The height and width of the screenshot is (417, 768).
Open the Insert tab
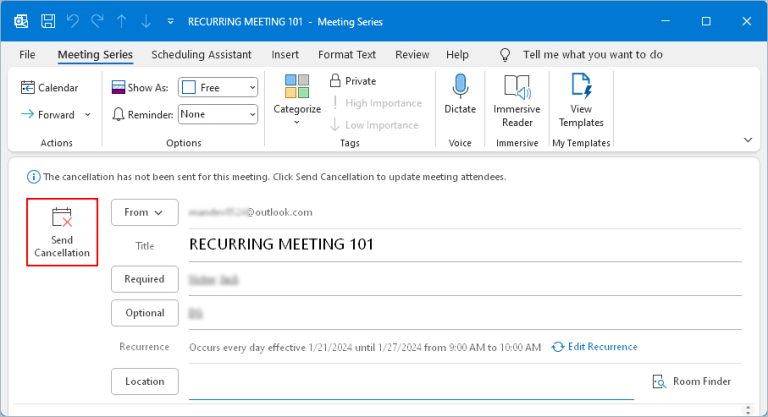click(x=285, y=54)
